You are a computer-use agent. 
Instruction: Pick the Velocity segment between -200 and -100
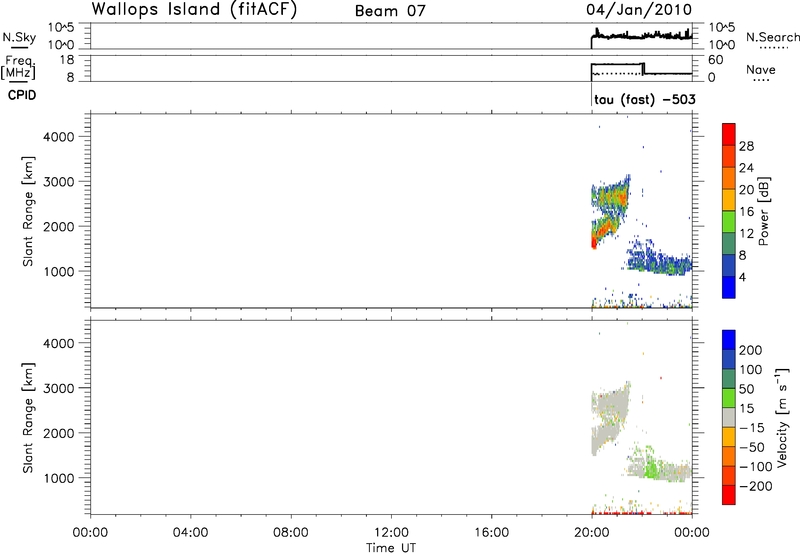[729, 475]
